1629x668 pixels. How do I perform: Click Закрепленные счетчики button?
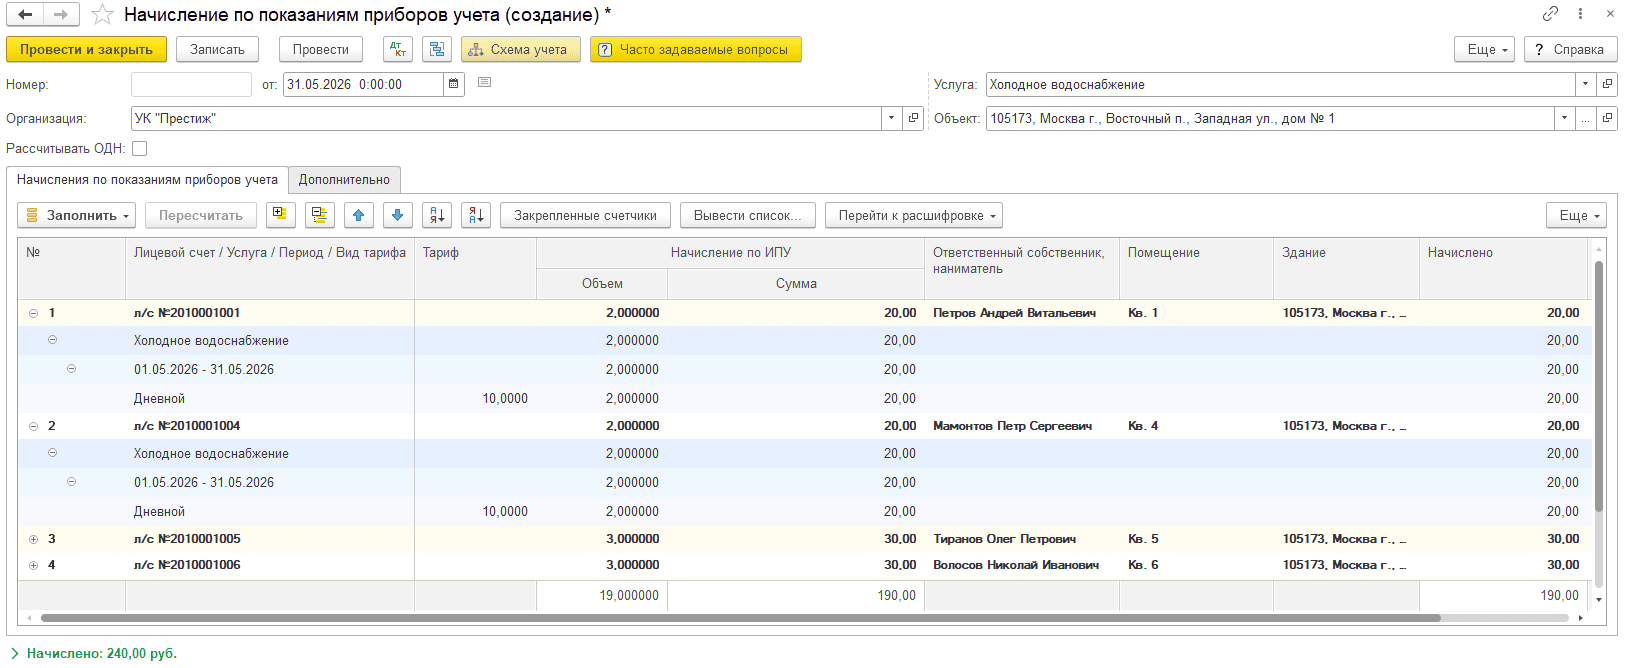coord(585,215)
